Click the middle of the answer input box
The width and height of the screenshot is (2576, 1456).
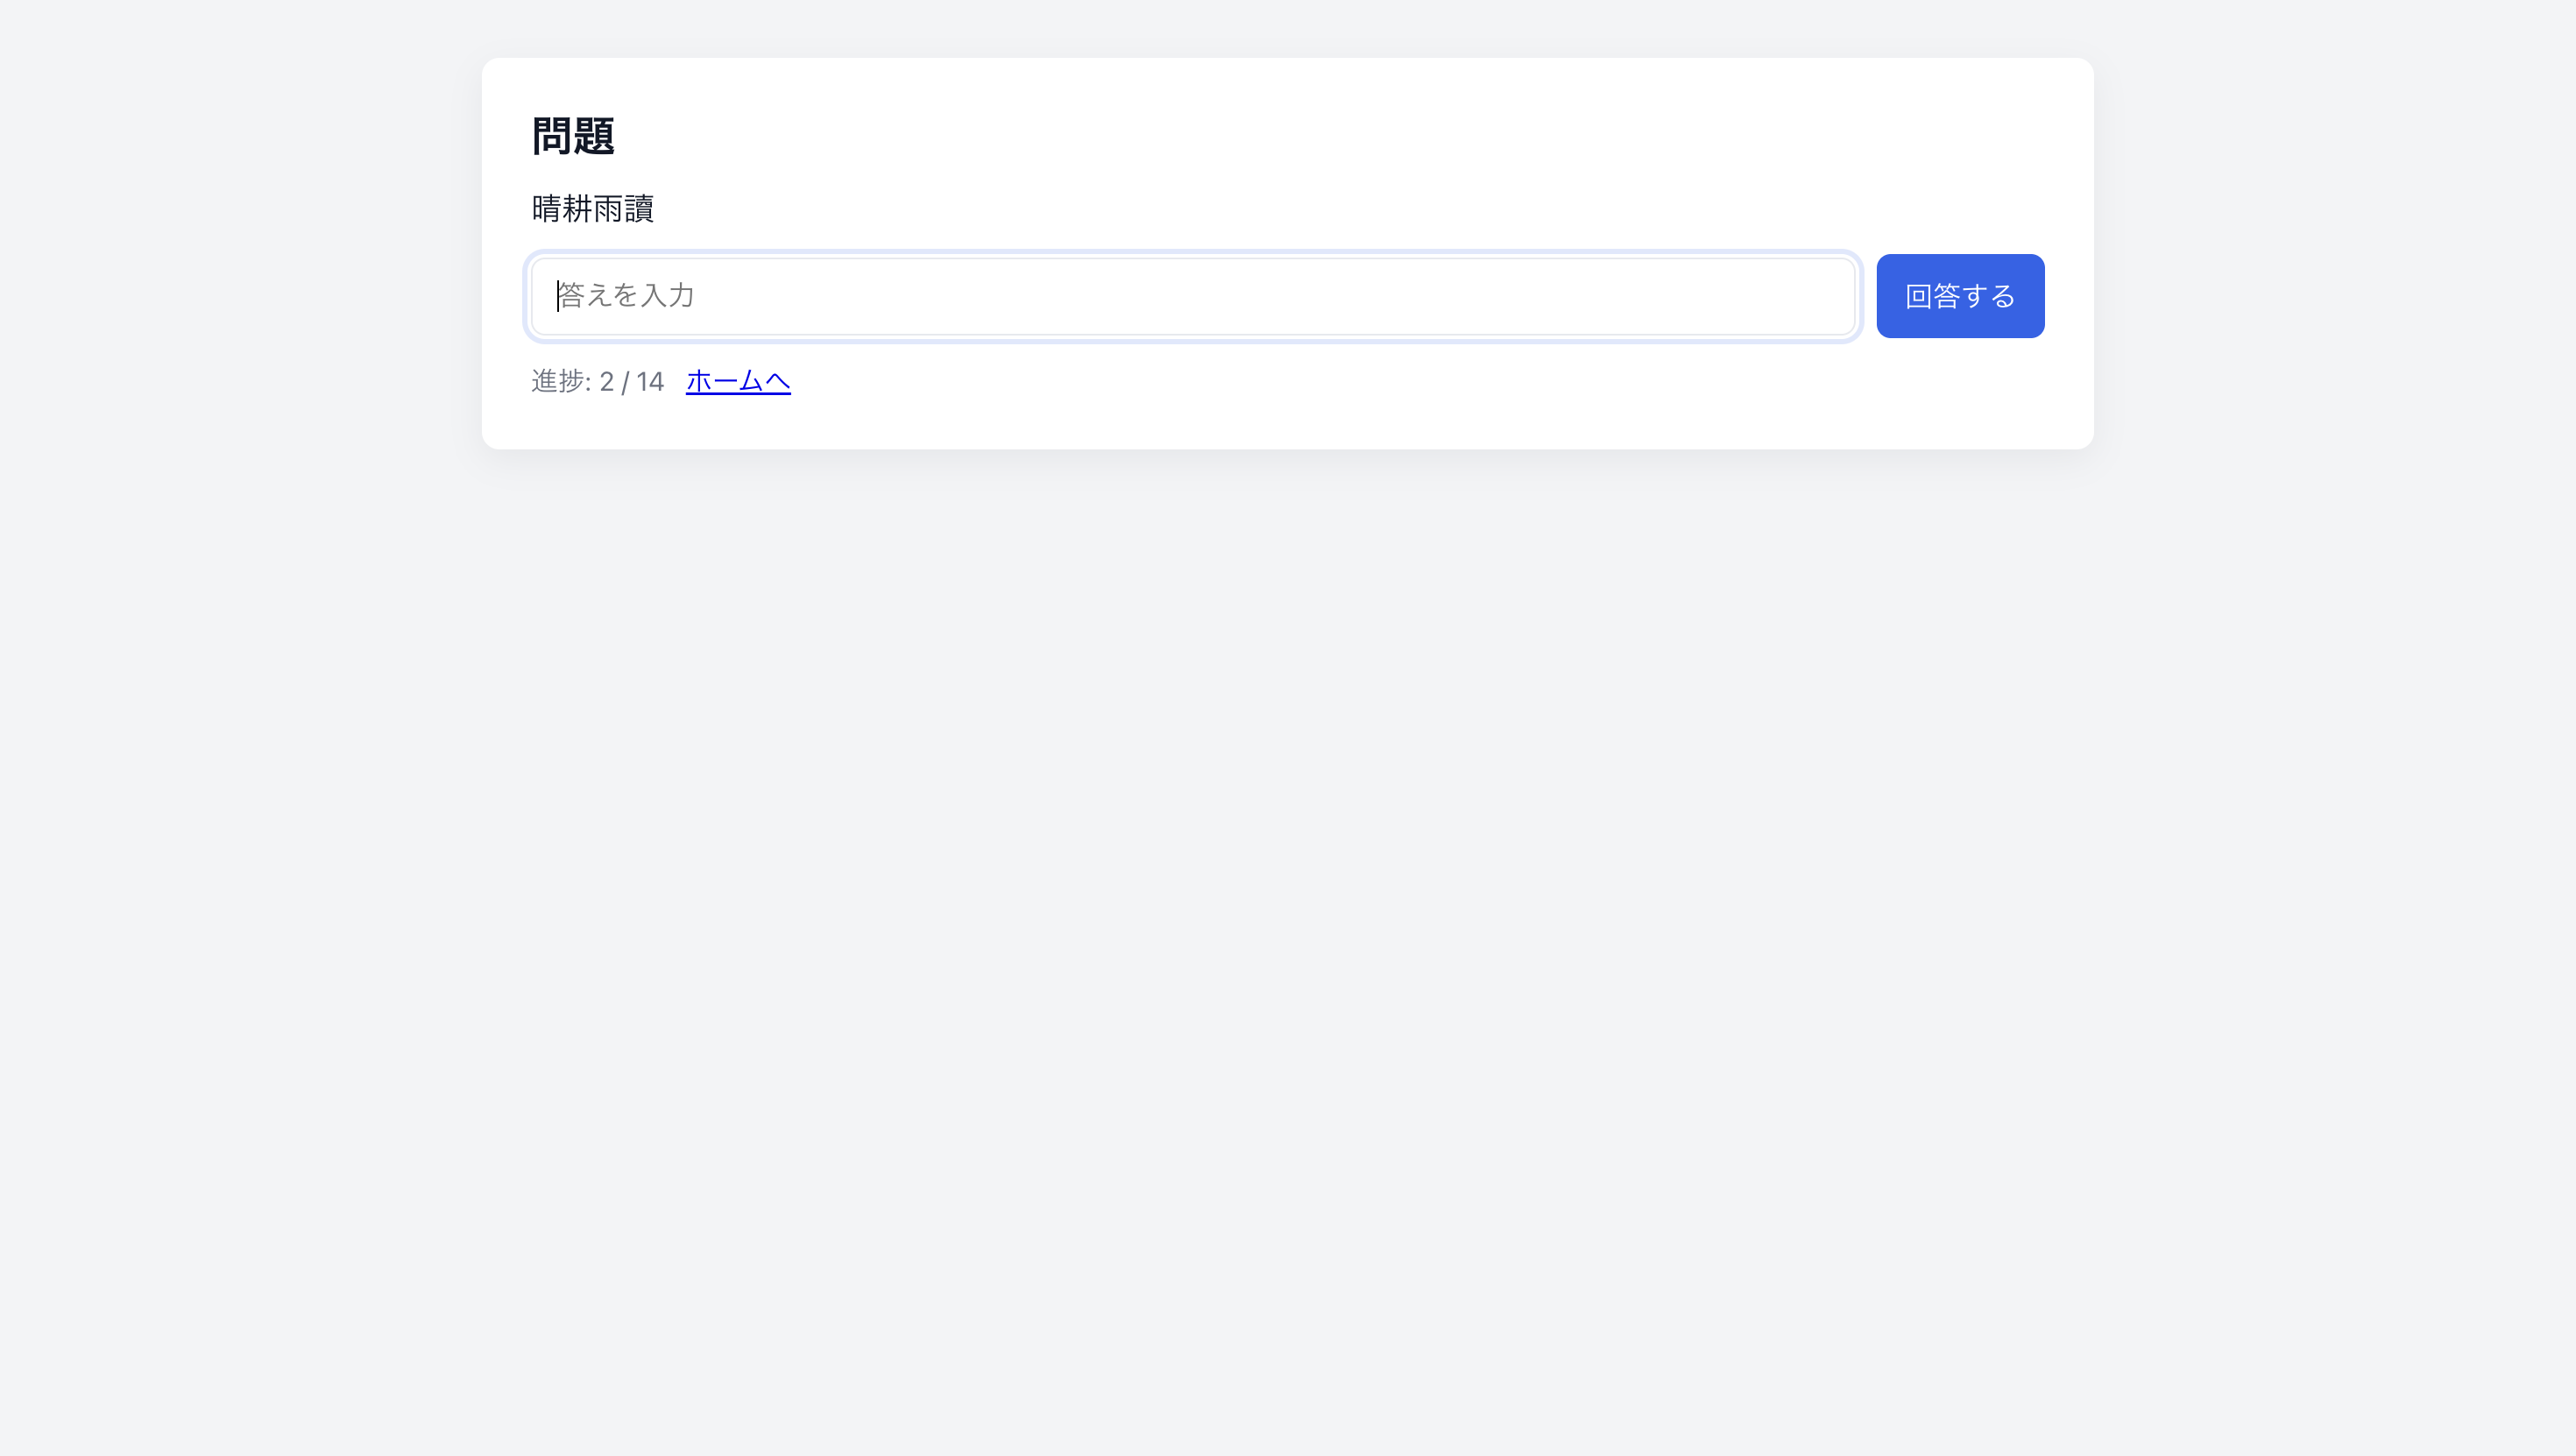click(x=1192, y=296)
